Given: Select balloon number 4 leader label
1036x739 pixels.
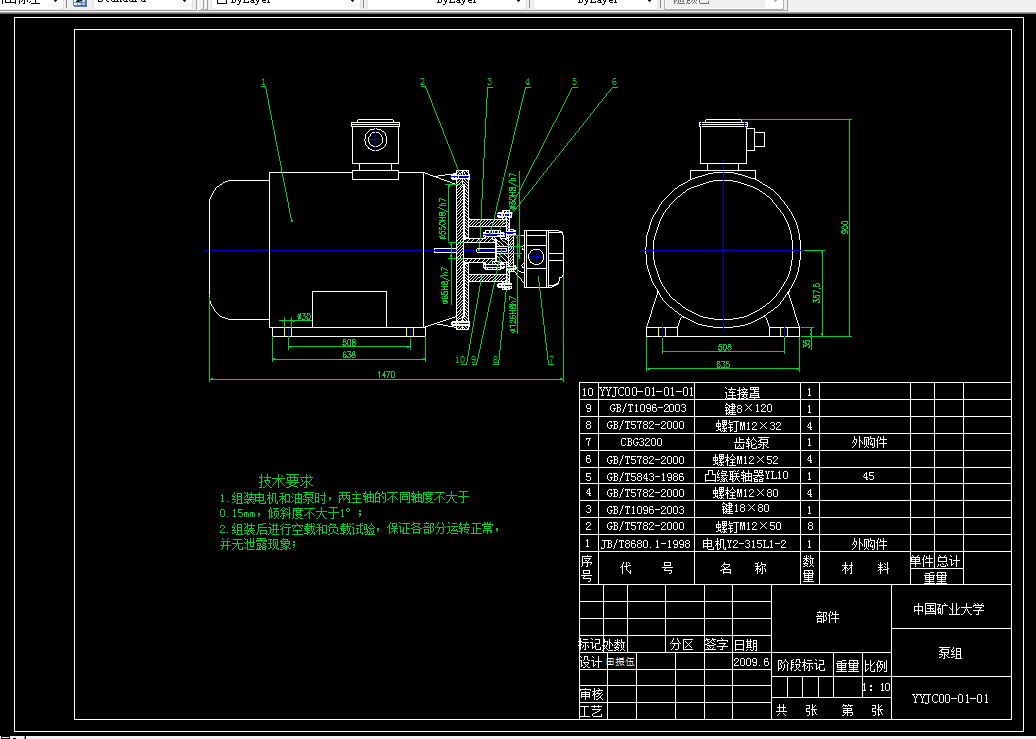Looking at the screenshot, I should [x=527, y=83].
